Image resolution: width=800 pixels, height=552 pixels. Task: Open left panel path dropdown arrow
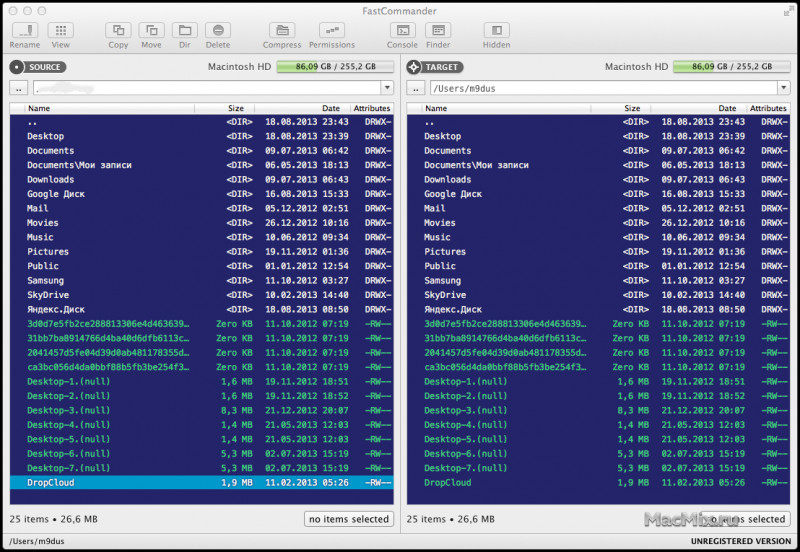387,88
